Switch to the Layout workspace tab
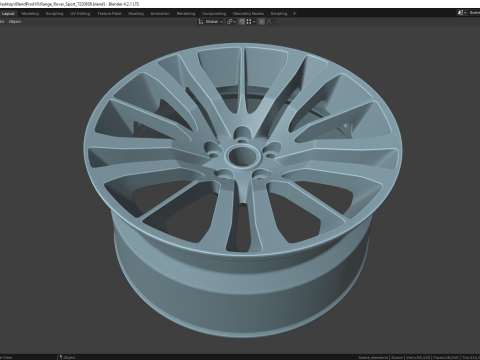This screenshot has width=480, height=360. coord(8,14)
